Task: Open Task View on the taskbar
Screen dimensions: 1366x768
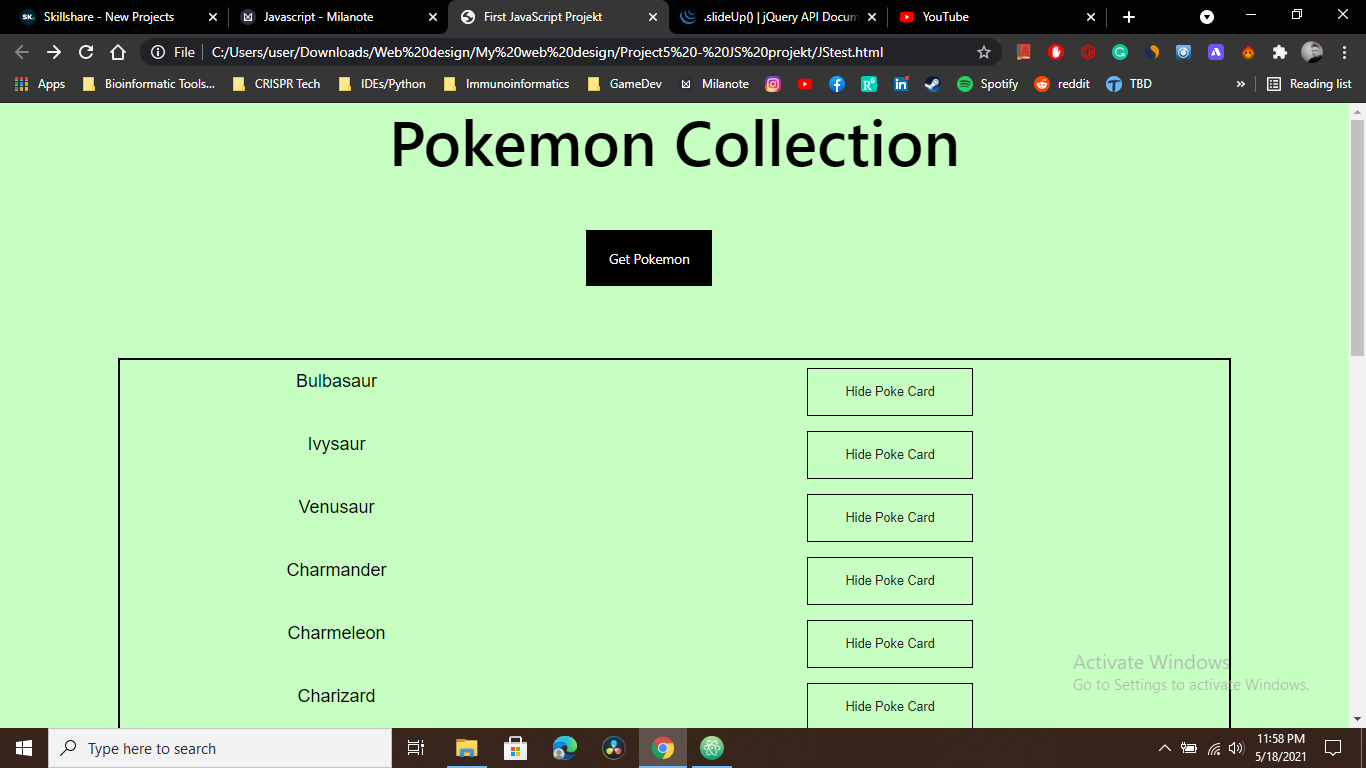Action: click(416, 748)
